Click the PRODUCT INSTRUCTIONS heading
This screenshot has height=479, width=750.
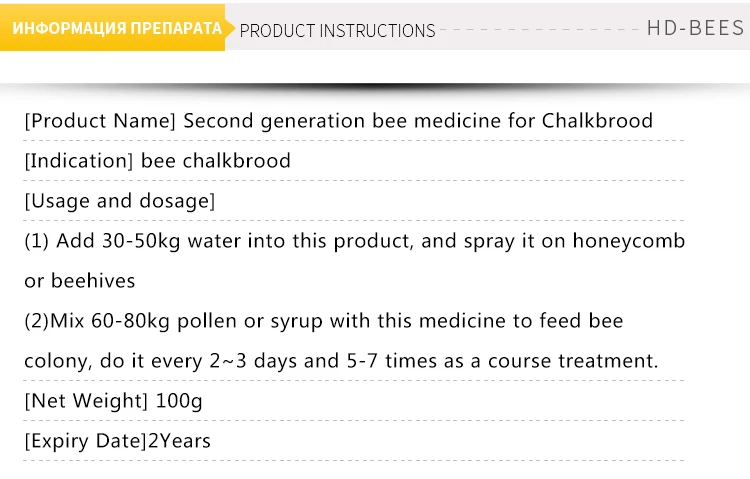click(x=337, y=31)
